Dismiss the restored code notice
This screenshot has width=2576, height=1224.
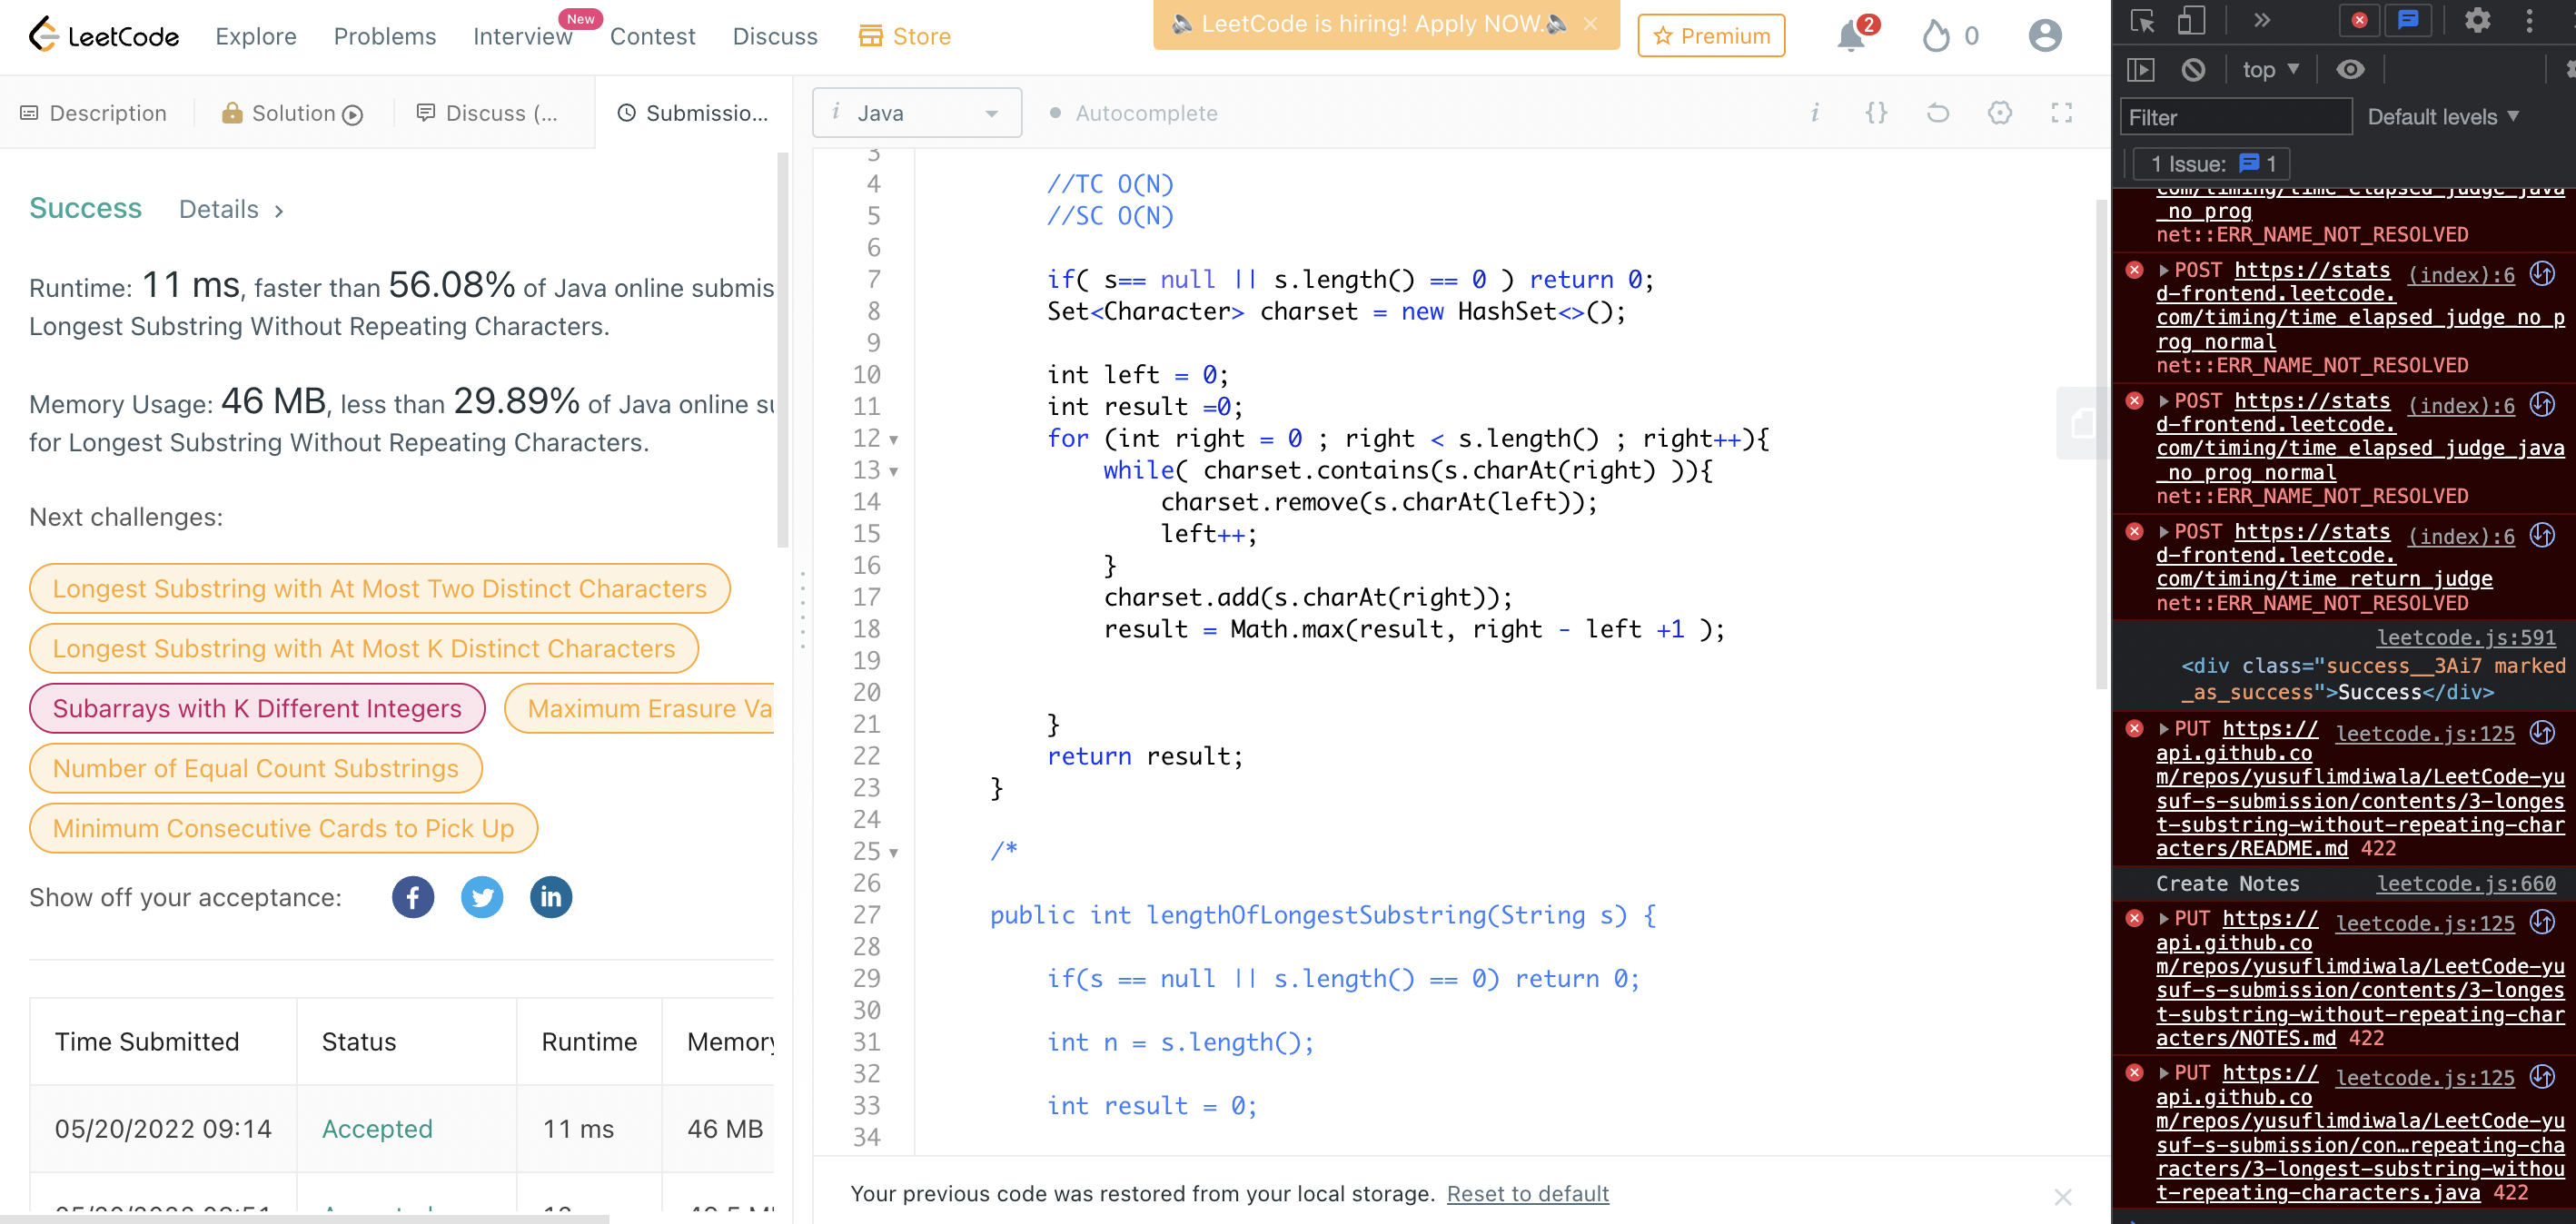[x=2062, y=1197]
